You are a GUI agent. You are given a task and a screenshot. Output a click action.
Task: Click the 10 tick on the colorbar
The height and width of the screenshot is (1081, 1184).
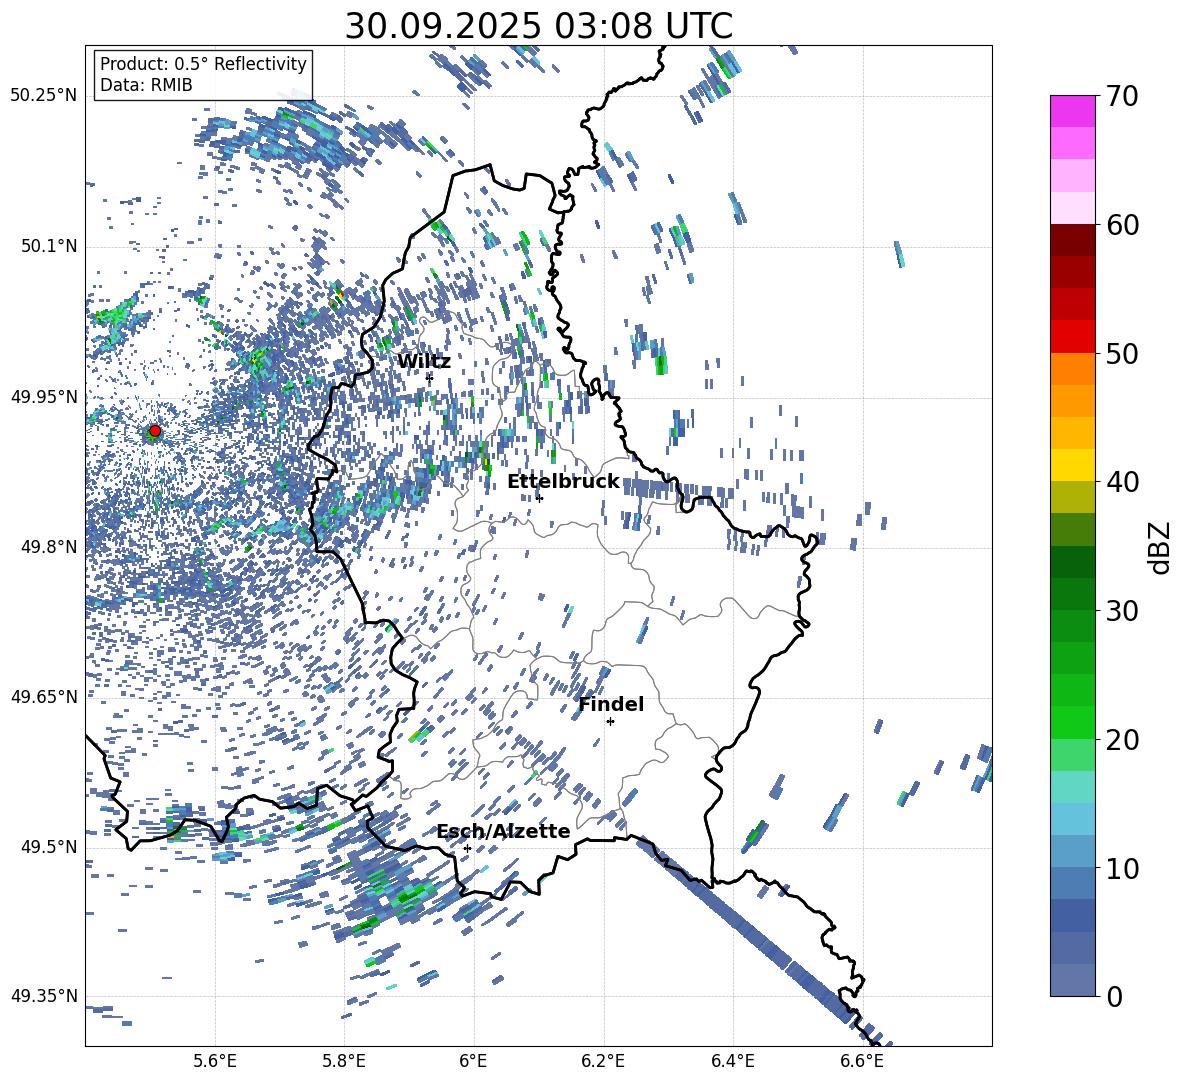coord(1122,868)
